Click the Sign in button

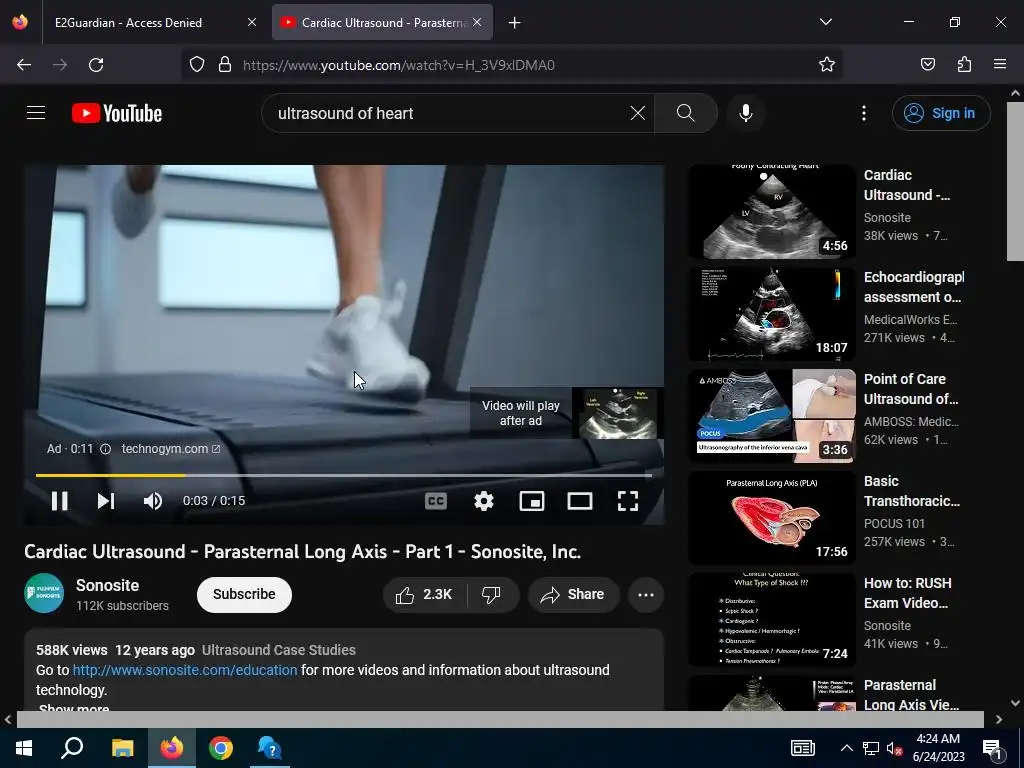point(940,113)
